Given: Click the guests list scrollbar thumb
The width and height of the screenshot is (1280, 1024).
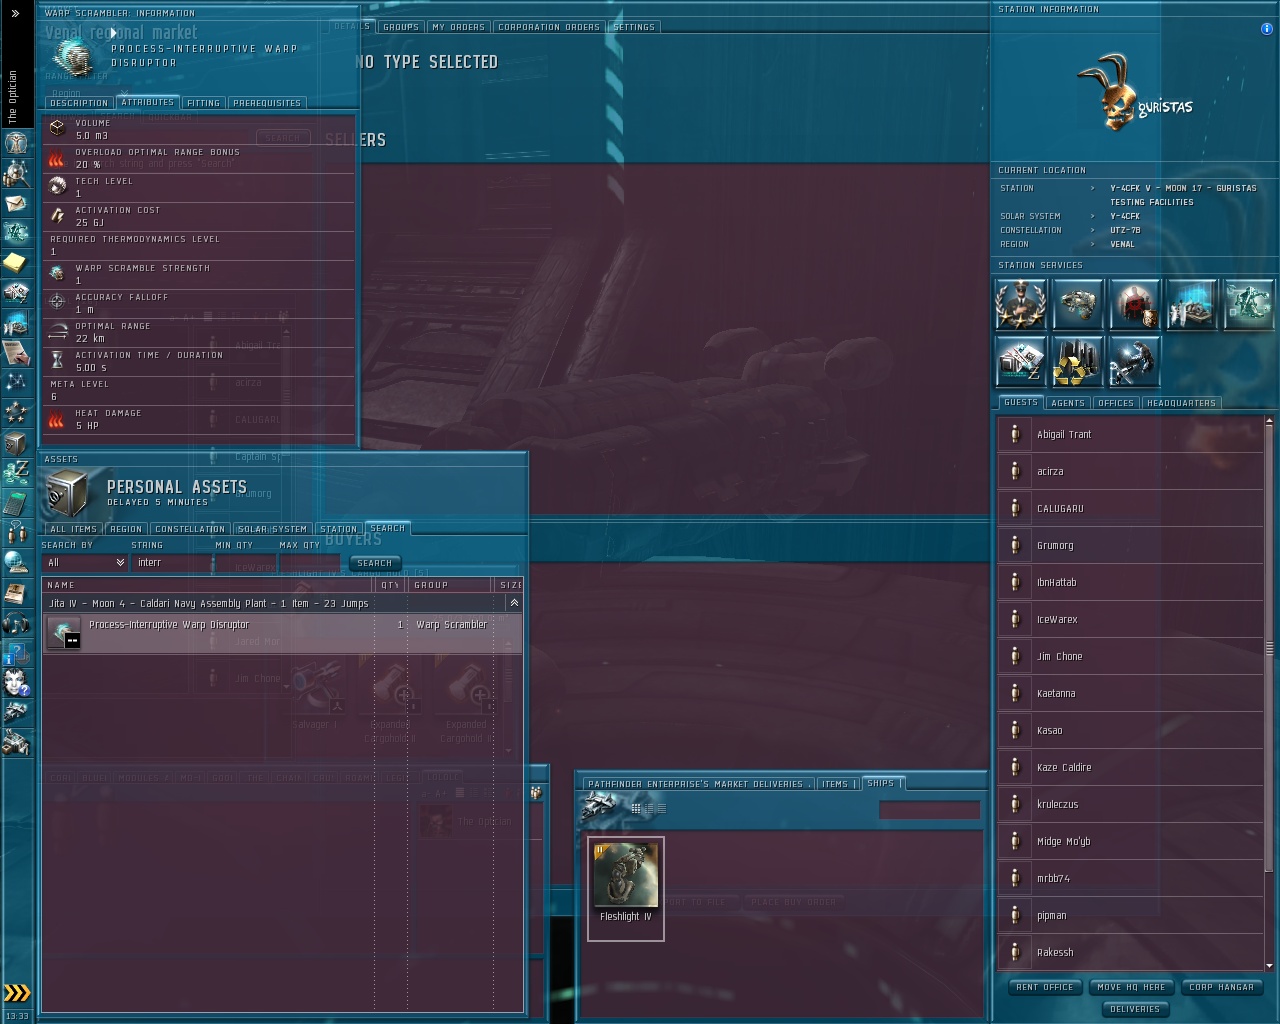Looking at the screenshot, I should [x=1269, y=648].
